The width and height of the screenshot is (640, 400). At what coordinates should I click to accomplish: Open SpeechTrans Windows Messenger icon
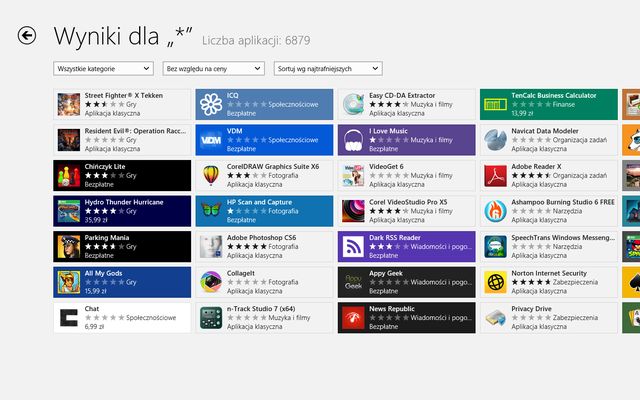point(496,247)
